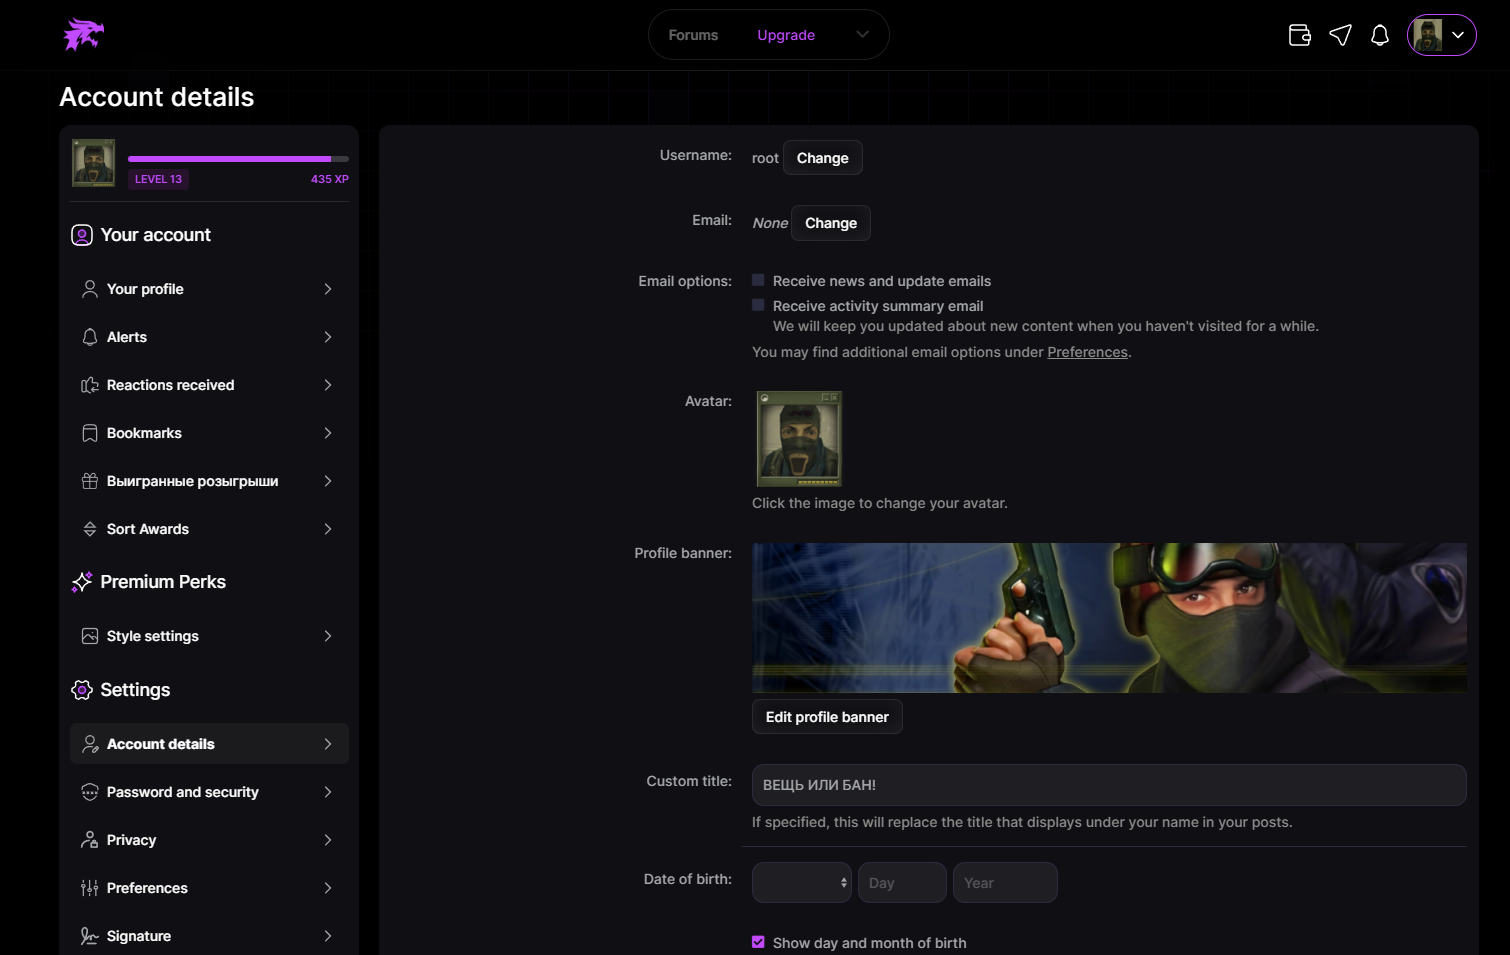Open the user avatar menu dropdown

1441,35
